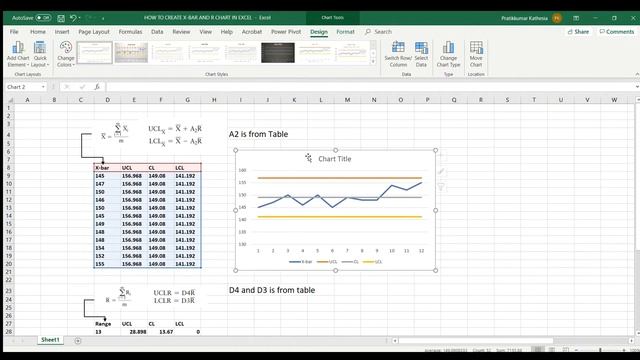Screen dimensions: 640x360
Task: Apply the dark black chart style
Action: click(278, 52)
